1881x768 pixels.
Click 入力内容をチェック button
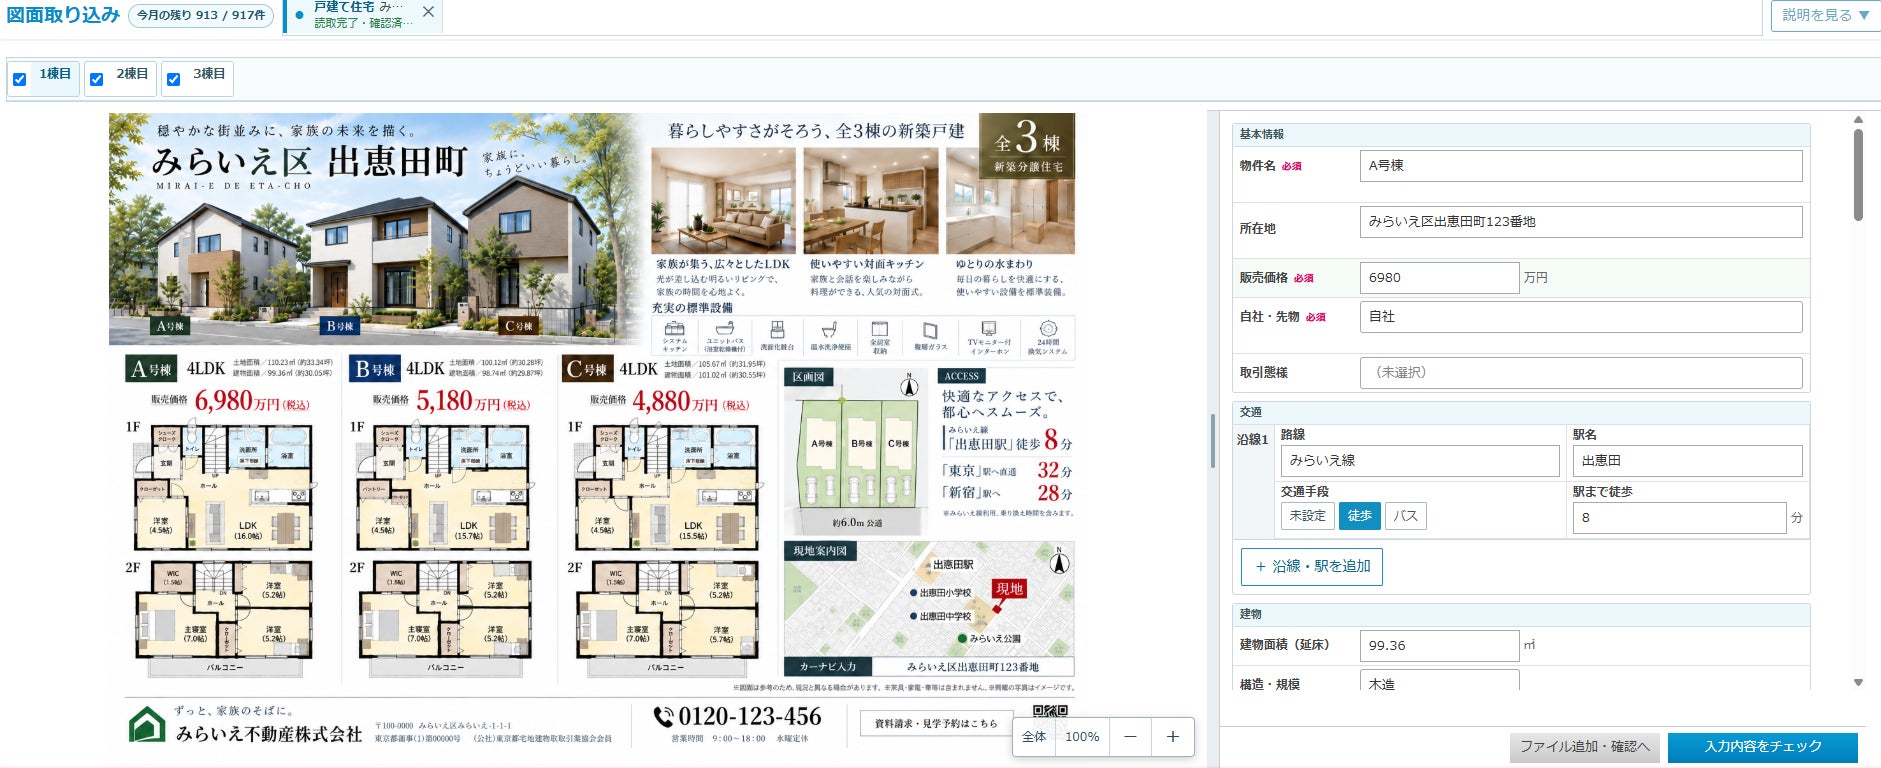click(x=1763, y=747)
